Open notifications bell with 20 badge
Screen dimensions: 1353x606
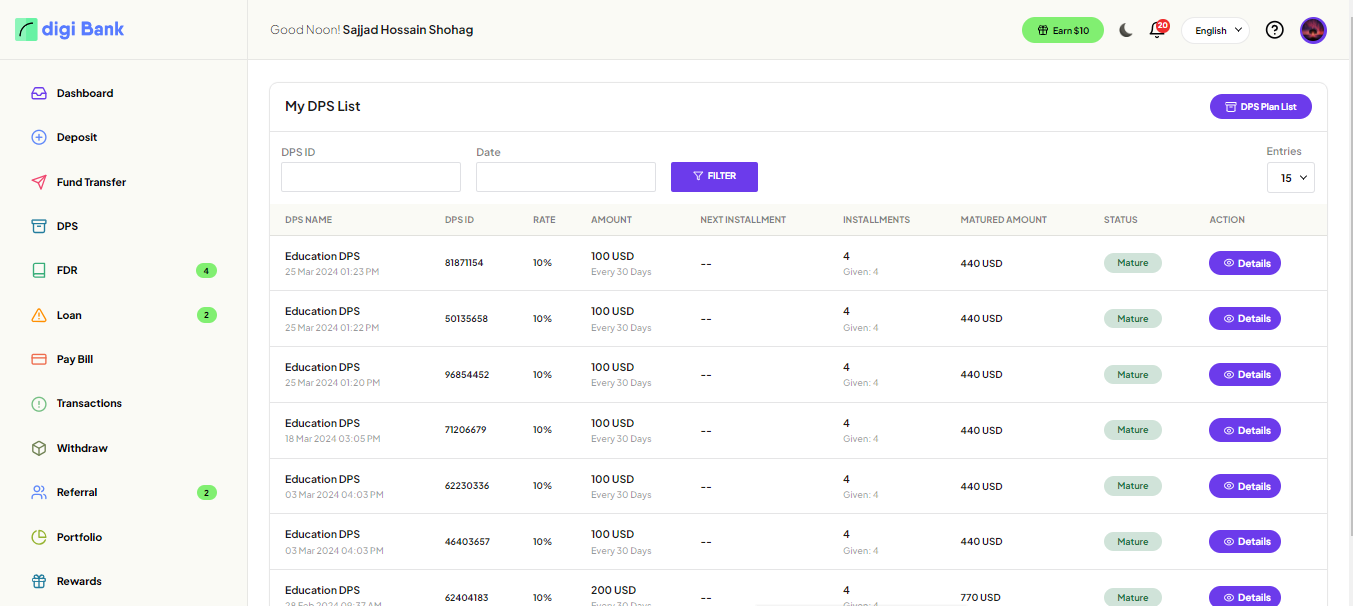(1157, 30)
